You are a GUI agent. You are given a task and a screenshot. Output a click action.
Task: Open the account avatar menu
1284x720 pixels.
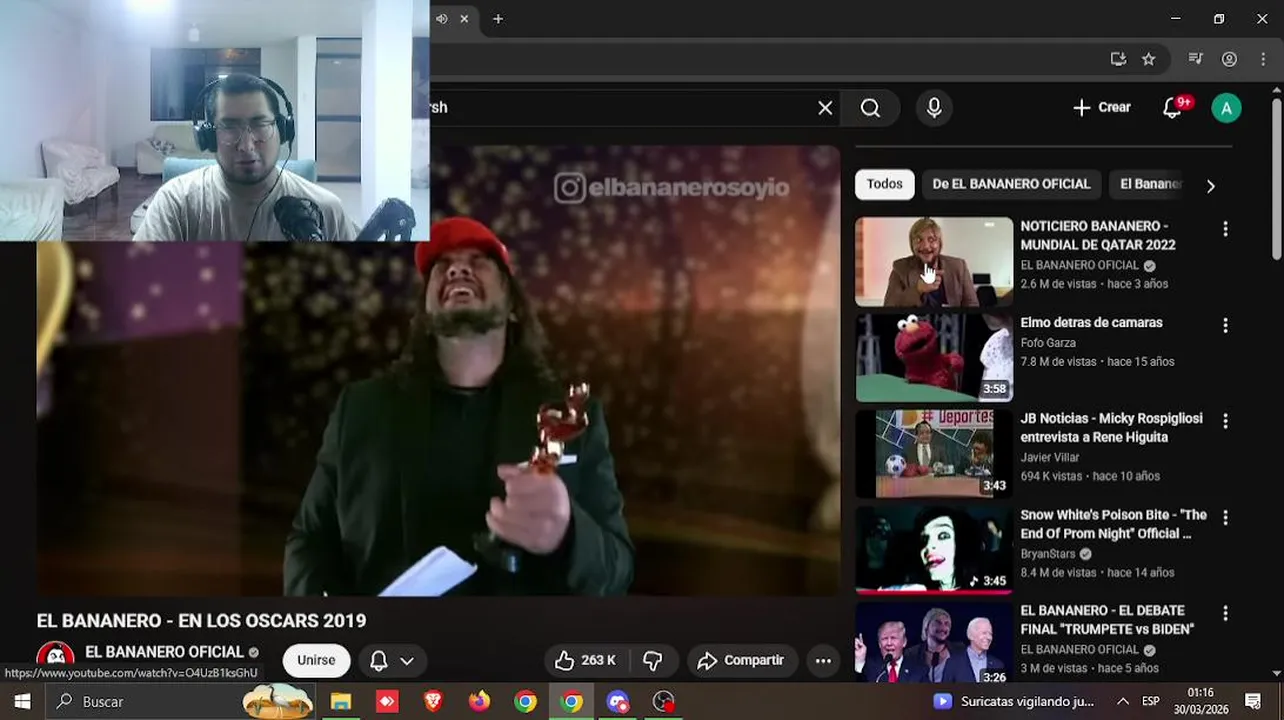[1226, 108]
